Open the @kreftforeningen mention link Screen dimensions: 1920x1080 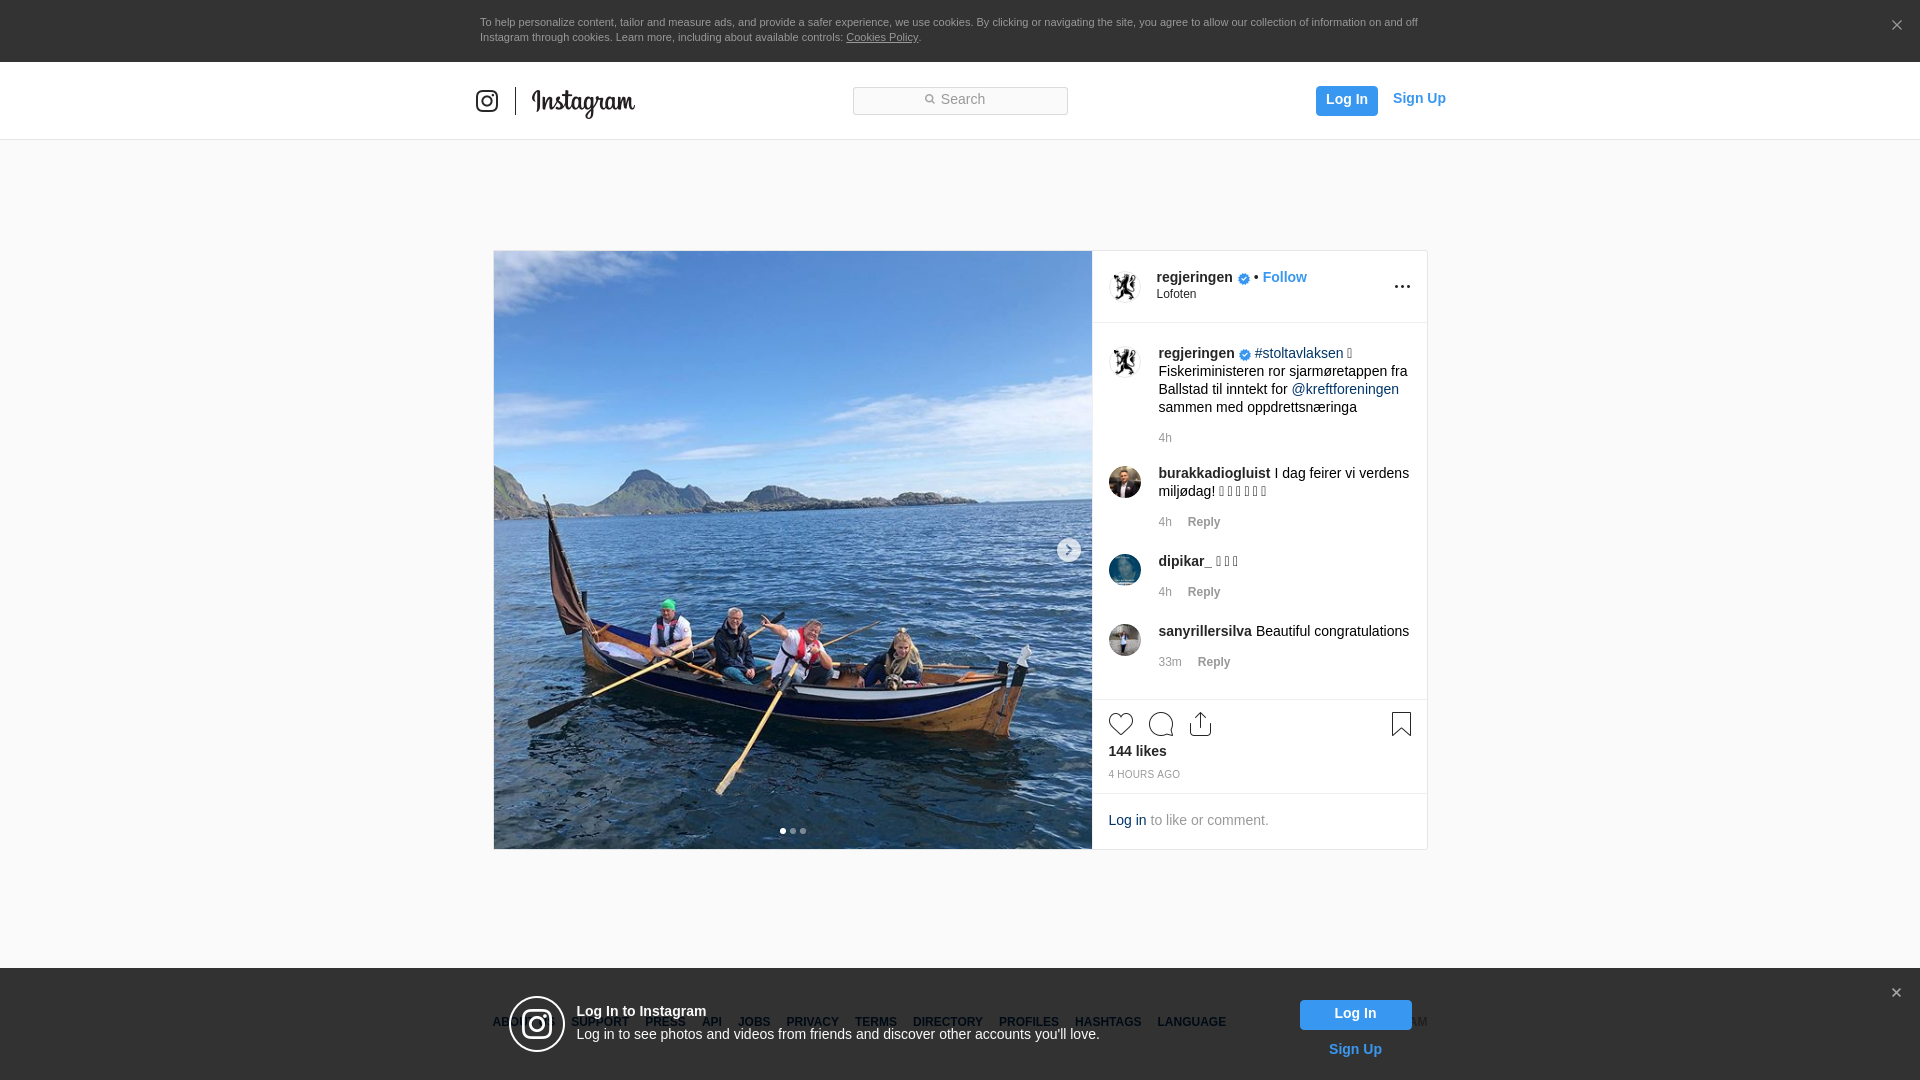coord(1344,389)
